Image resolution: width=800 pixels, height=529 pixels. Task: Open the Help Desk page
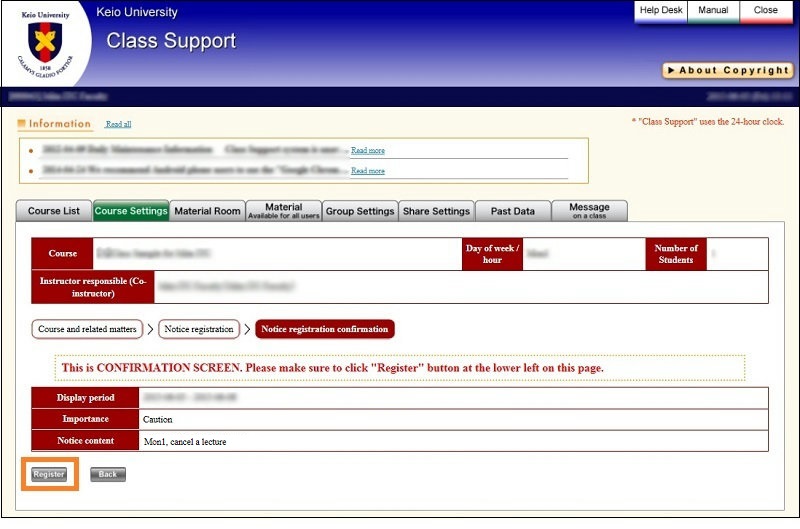660,10
